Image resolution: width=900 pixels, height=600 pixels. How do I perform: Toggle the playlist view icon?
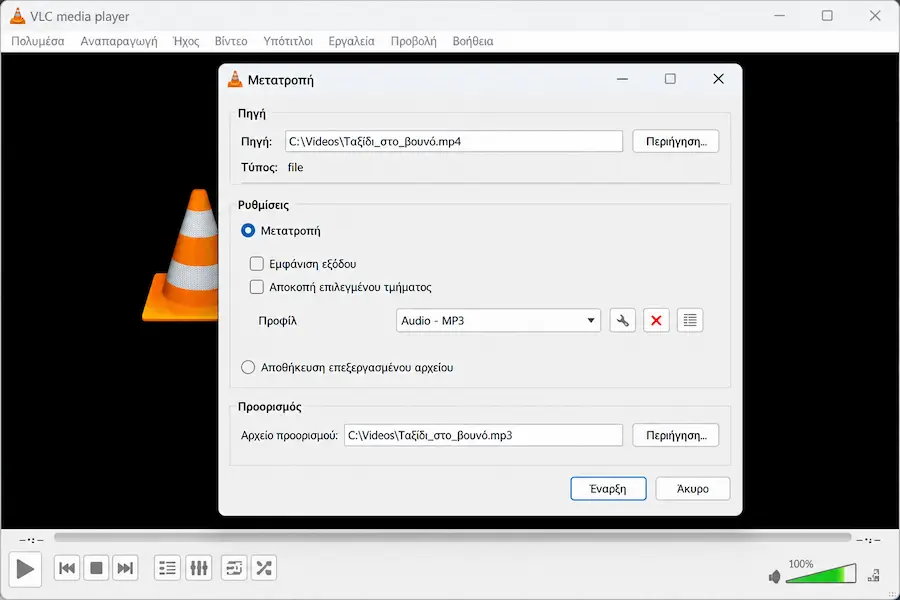(x=168, y=568)
